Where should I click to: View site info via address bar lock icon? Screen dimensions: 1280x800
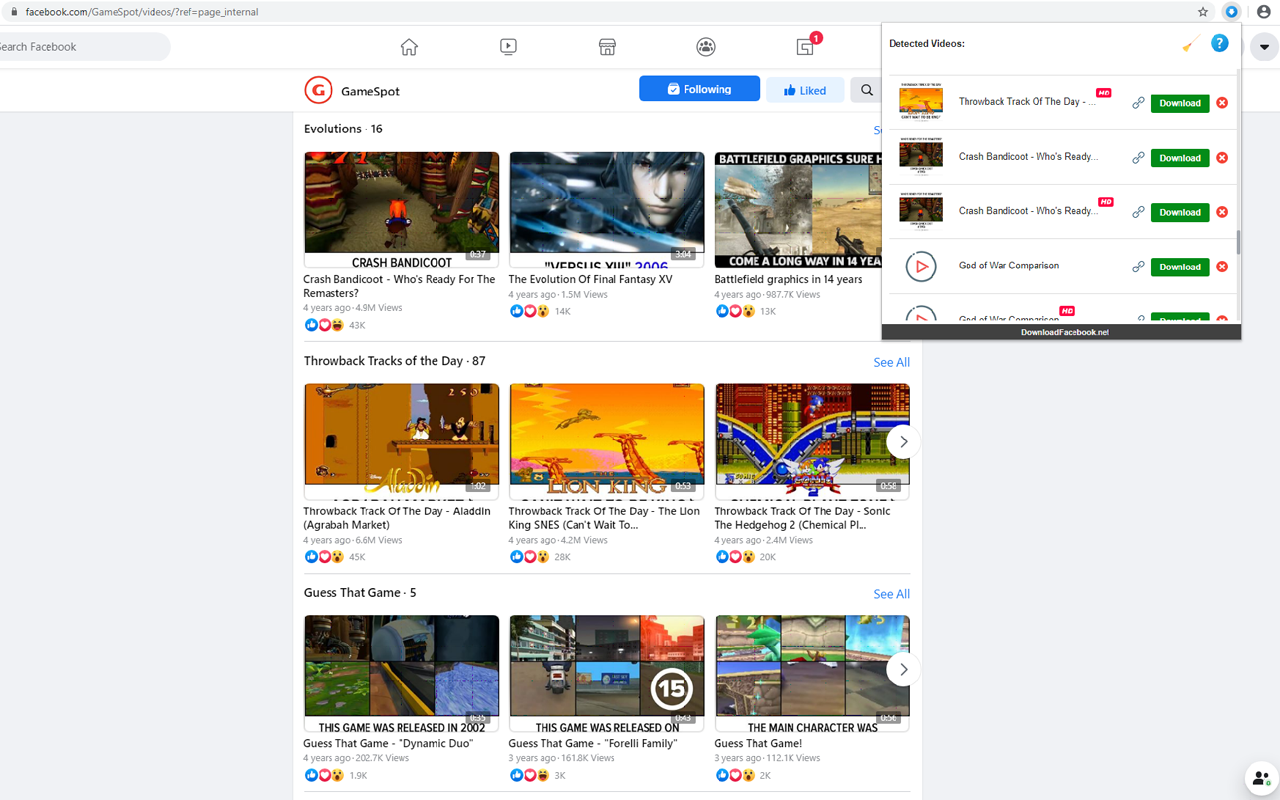point(14,12)
